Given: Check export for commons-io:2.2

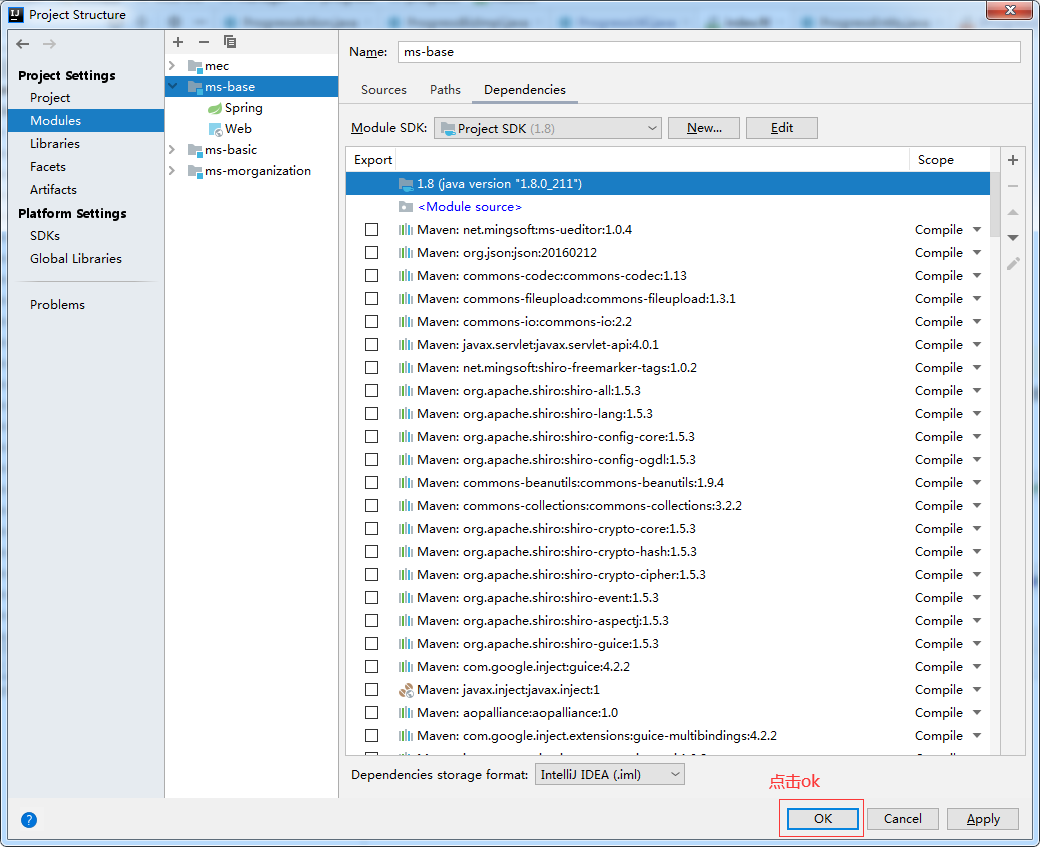Looking at the screenshot, I should pos(371,322).
